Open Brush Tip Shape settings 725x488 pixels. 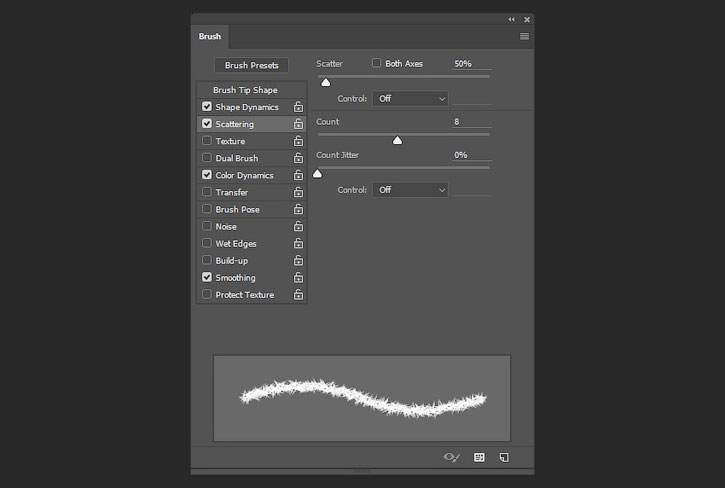pyautogui.click(x=245, y=90)
